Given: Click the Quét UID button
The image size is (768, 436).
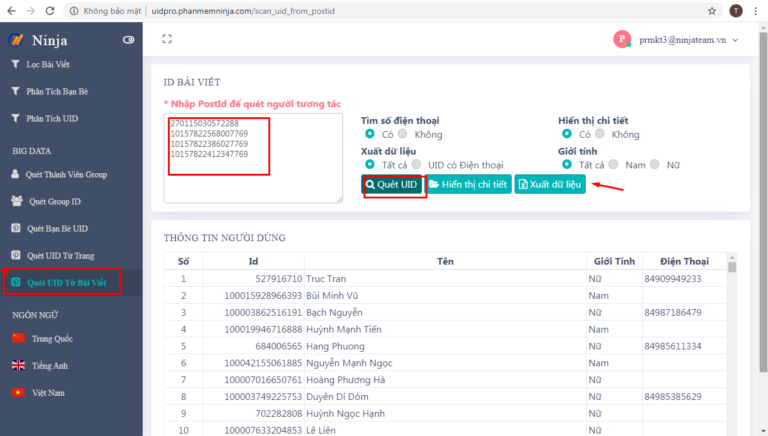Looking at the screenshot, I should pyautogui.click(x=392, y=184).
